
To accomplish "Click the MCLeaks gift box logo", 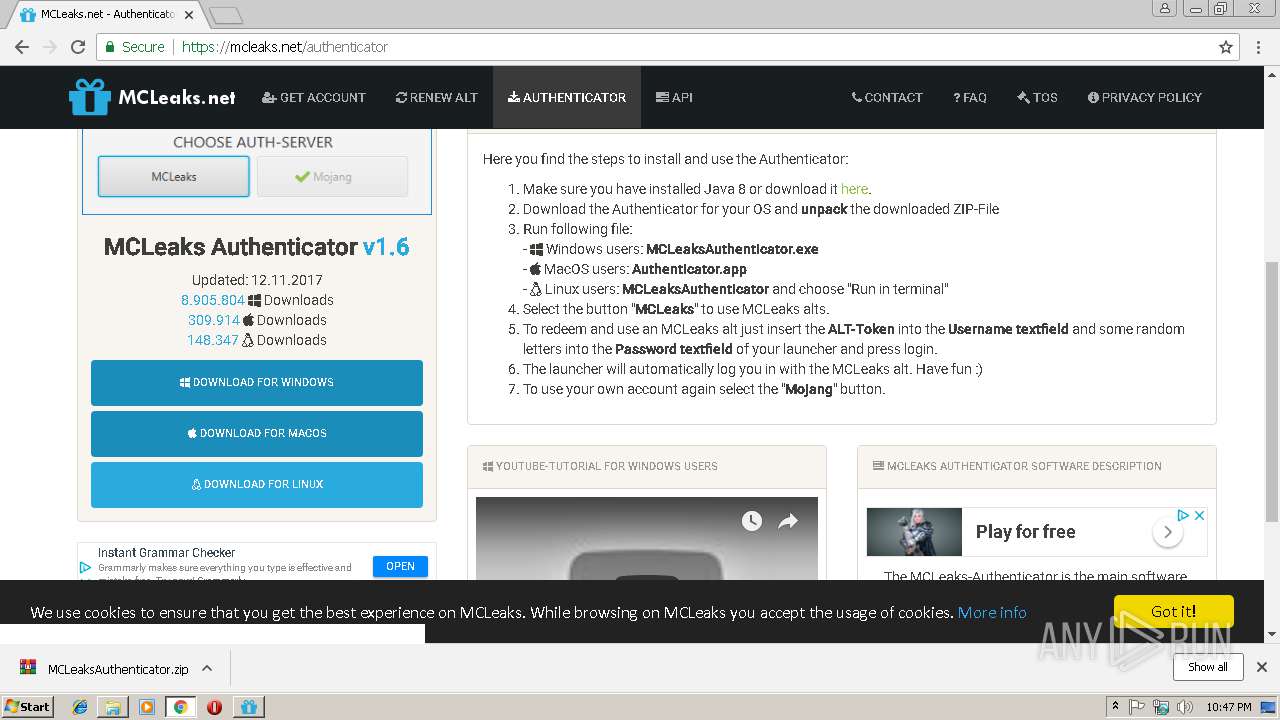I will tap(89, 97).
